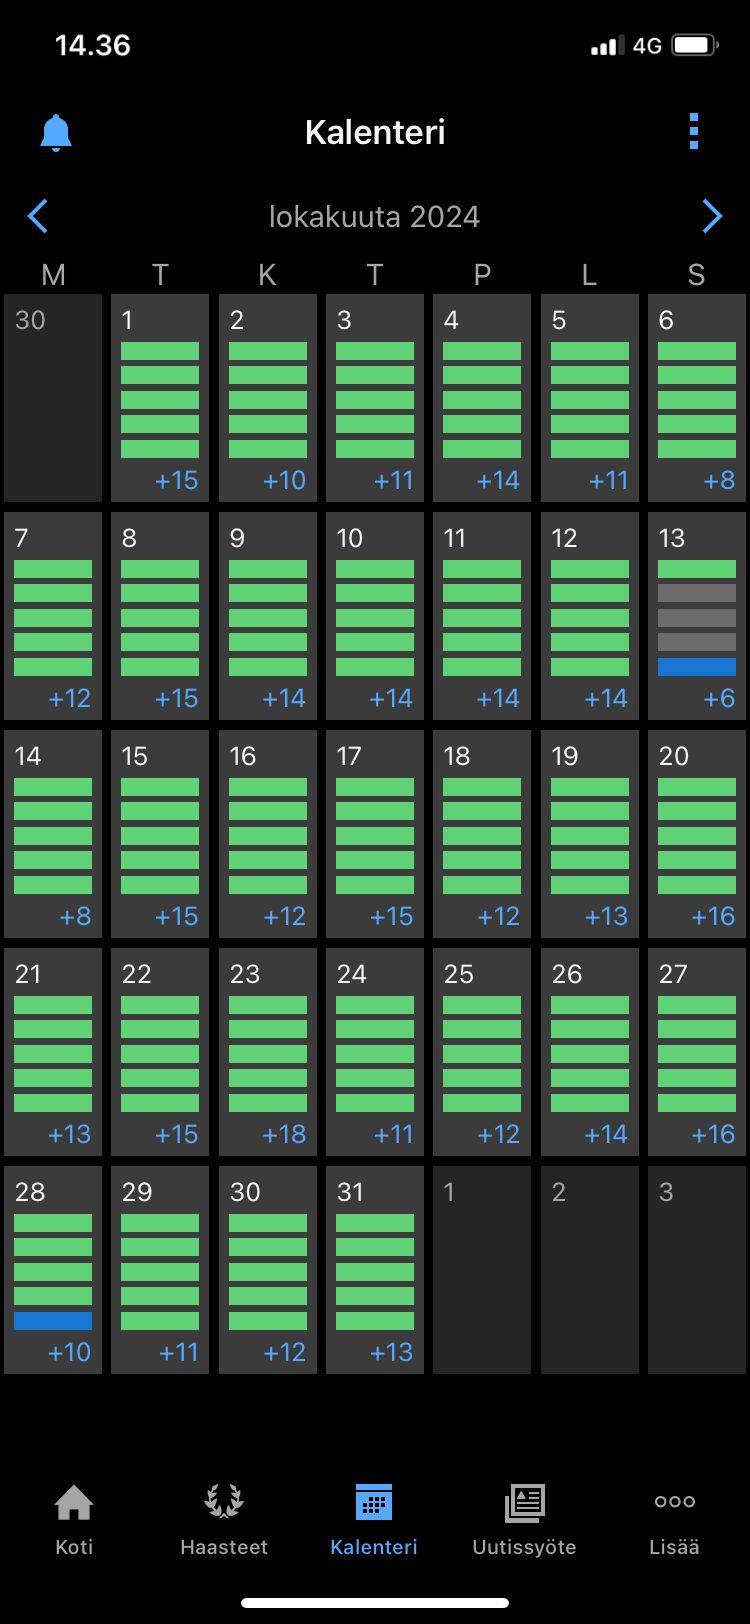Select October 28 day cell
This screenshot has height=1624, width=750.
click(x=53, y=1269)
